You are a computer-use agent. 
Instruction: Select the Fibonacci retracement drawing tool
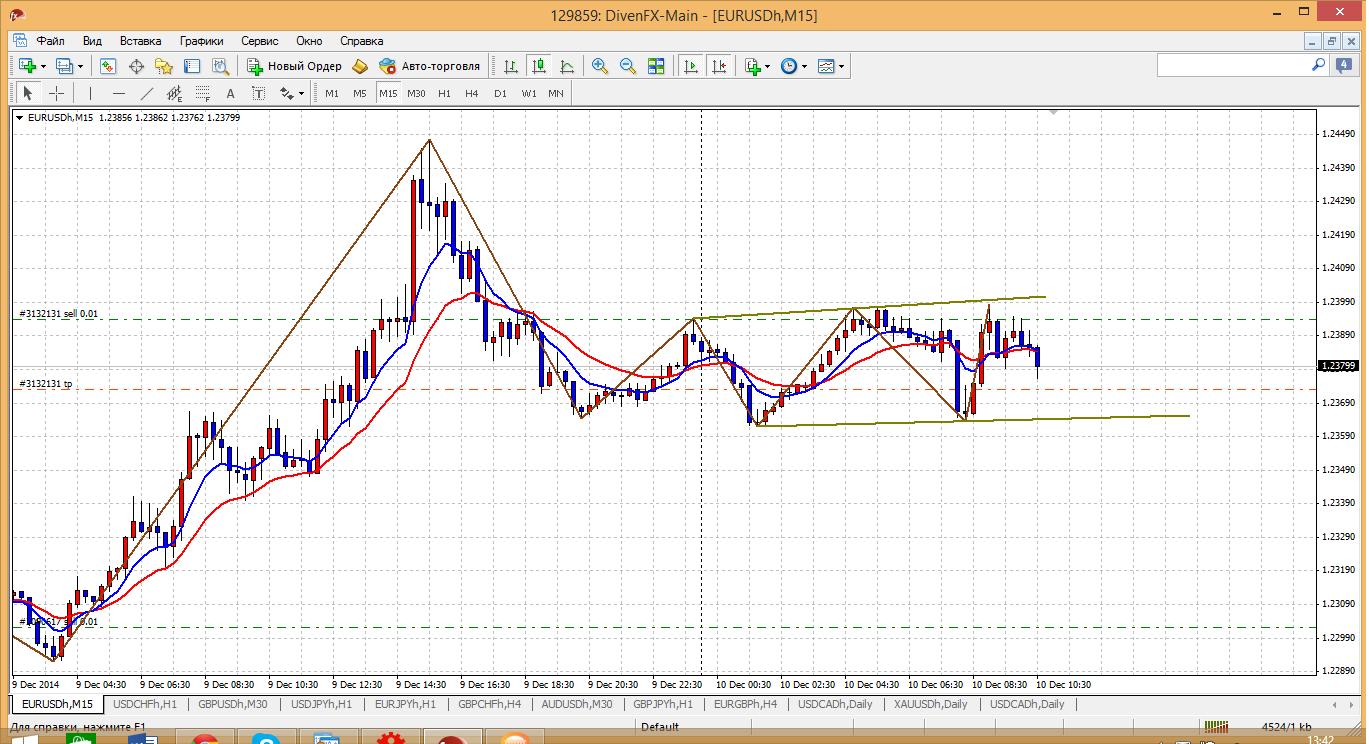[x=204, y=93]
